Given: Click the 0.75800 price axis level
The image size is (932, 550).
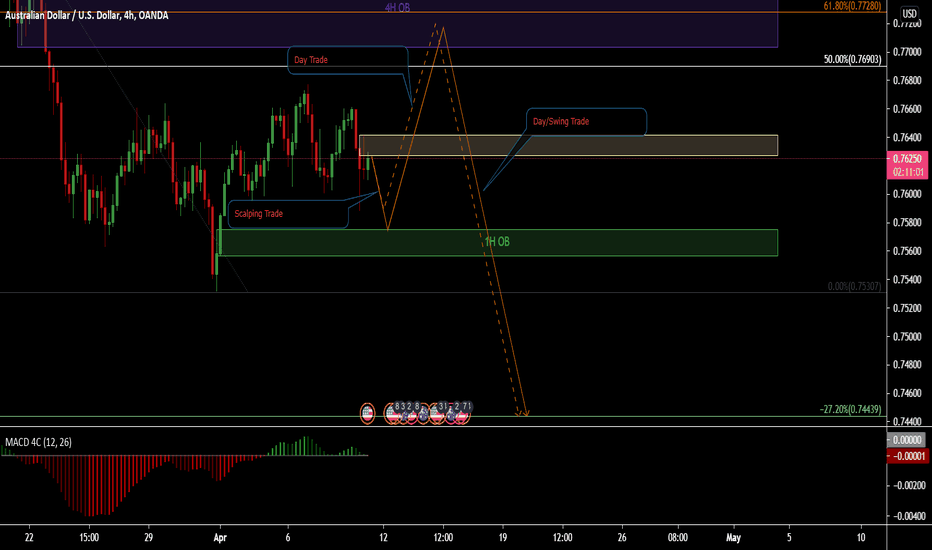Looking at the screenshot, I should click(907, 223).
